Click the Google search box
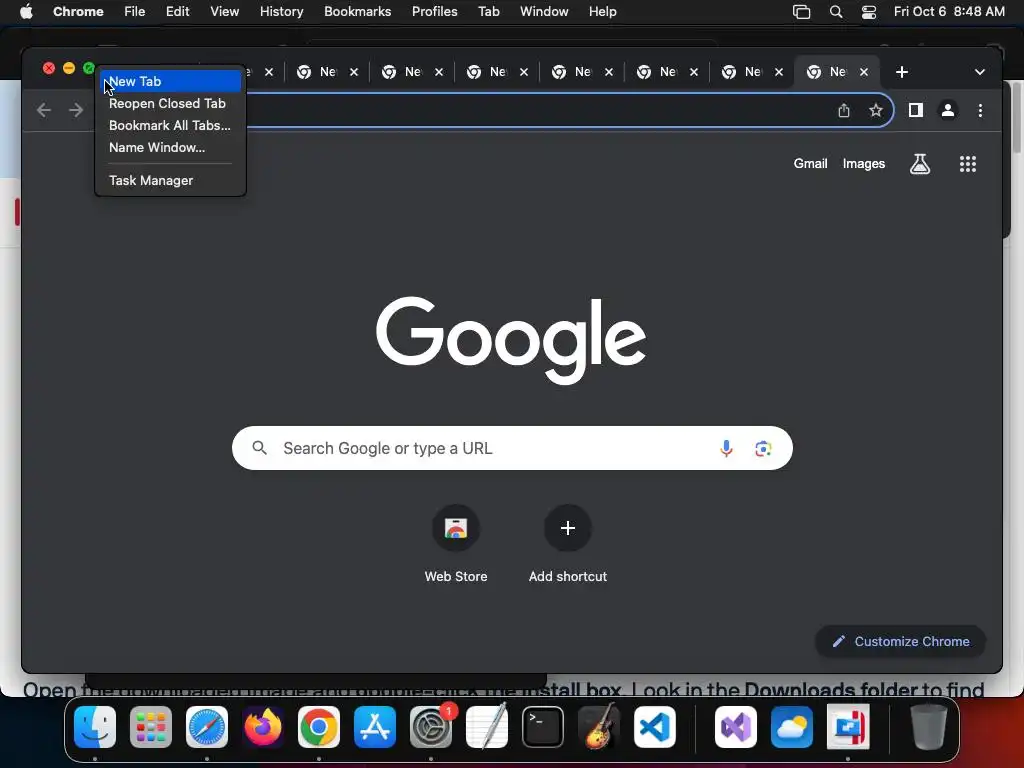Image resolution: width=1024 pixels, height=768 pixels. (512, 448)
